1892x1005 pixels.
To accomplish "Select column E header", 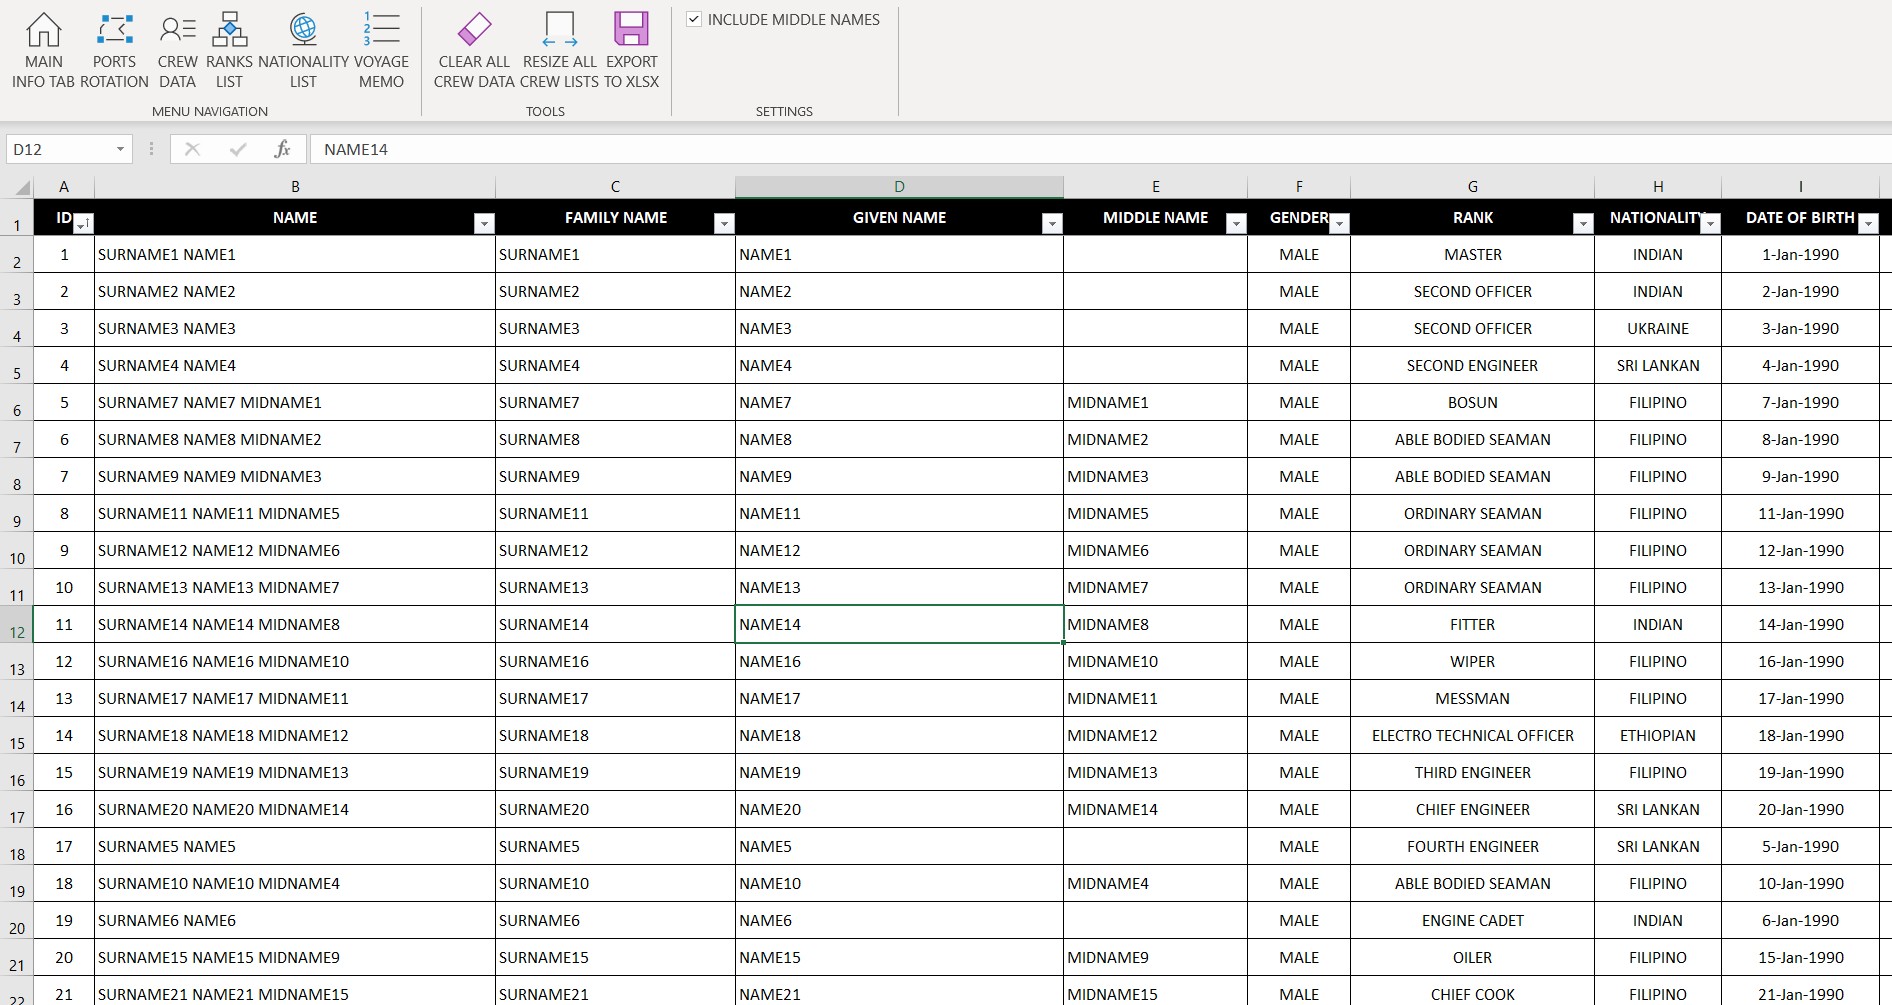I will [x=1155, y=187].
